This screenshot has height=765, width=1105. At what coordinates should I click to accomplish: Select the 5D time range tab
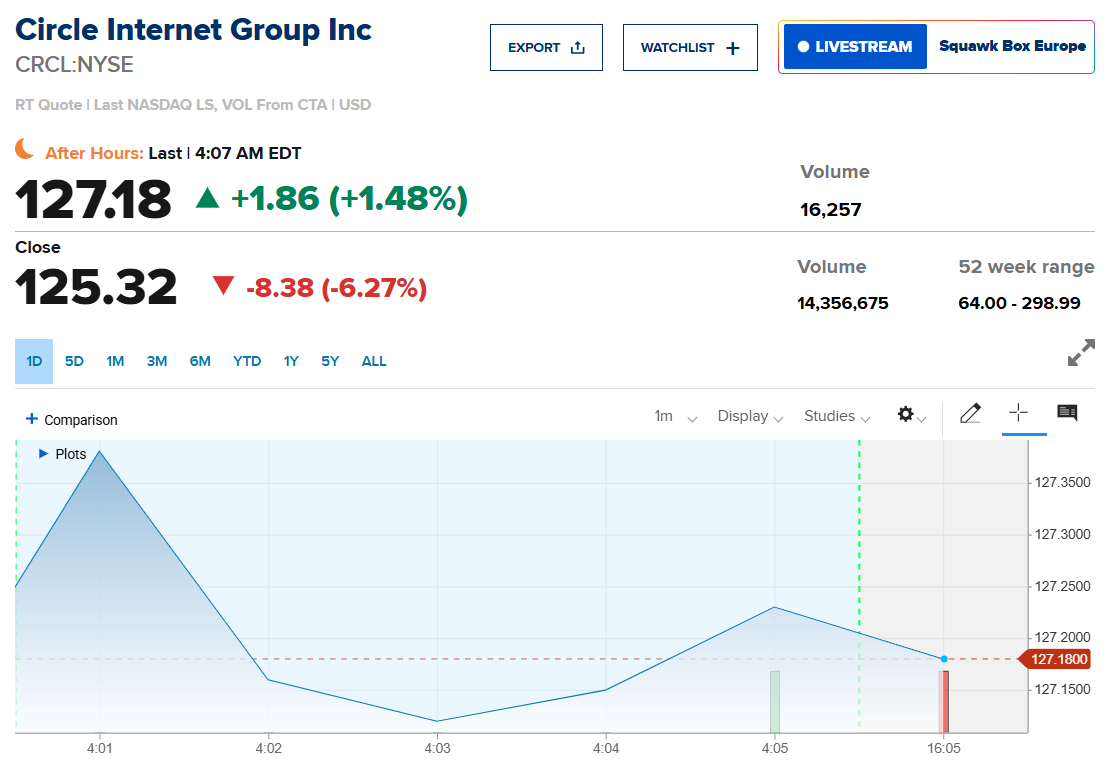click(x=74, y=361)
